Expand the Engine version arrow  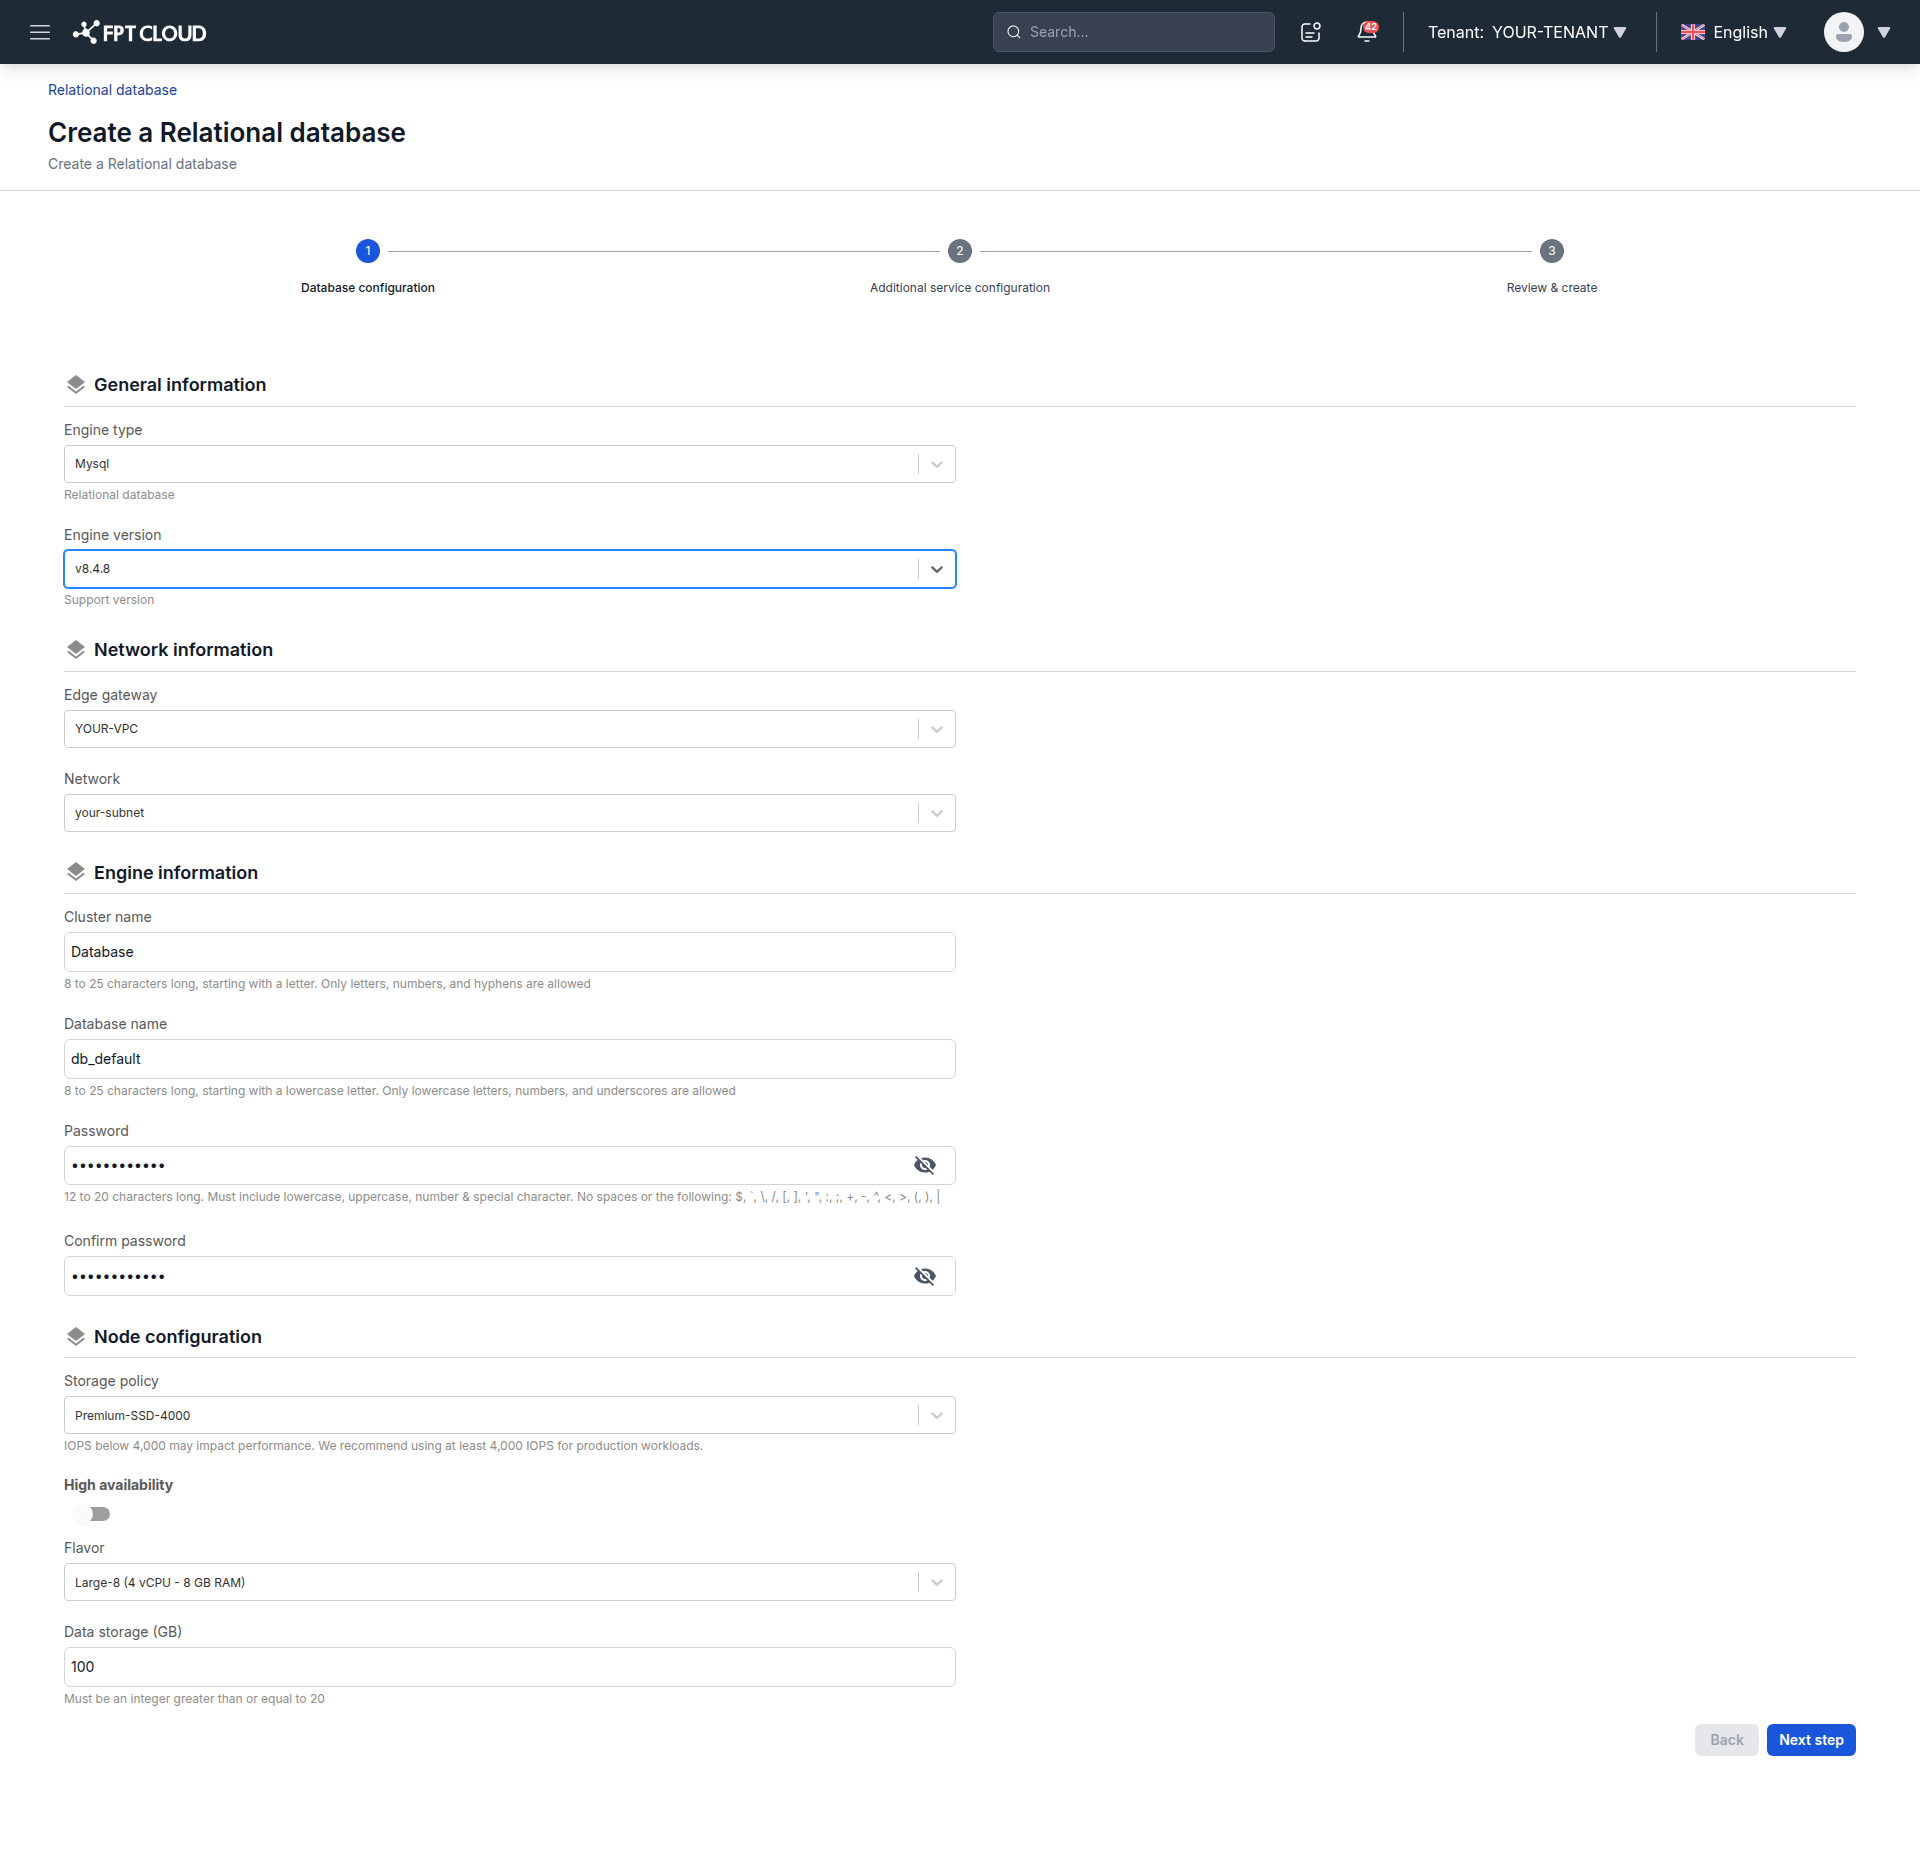937,569
